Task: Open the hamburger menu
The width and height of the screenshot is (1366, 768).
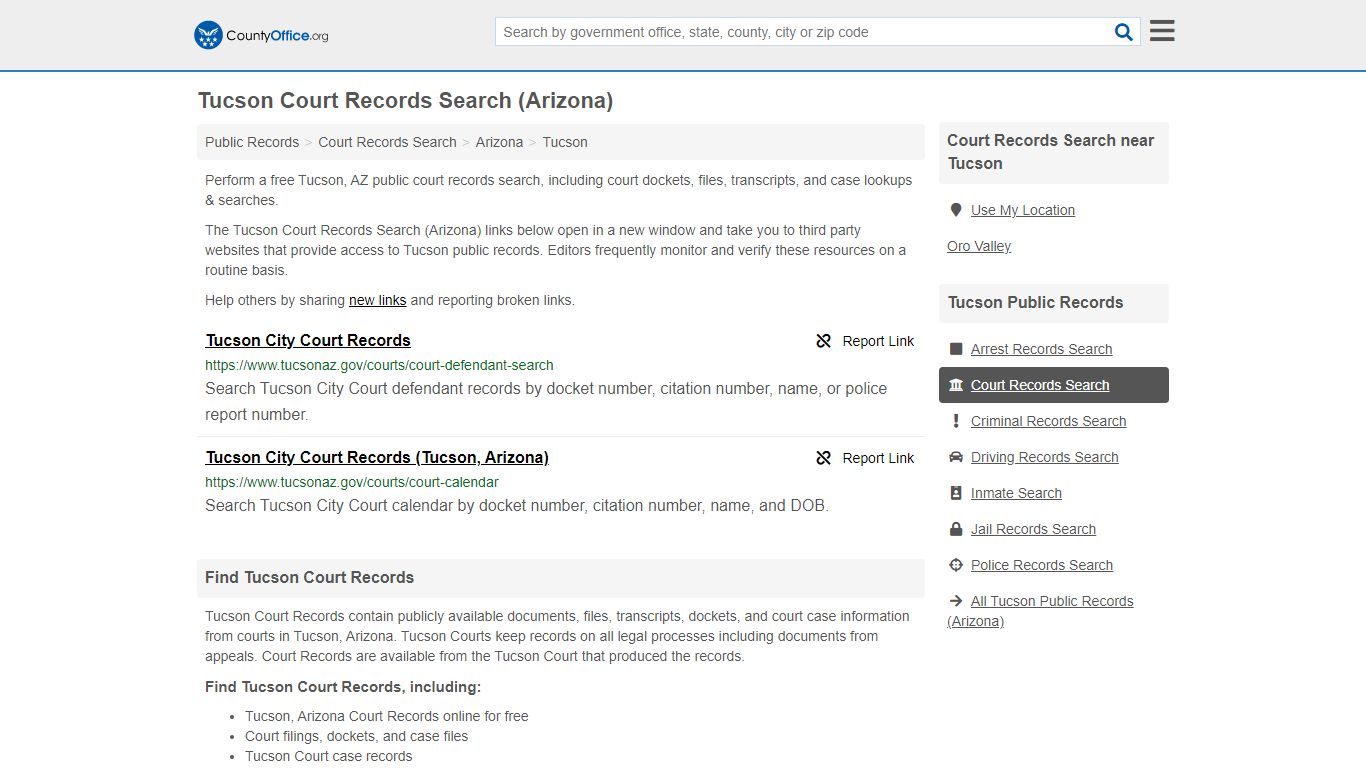Action: 1162,31
